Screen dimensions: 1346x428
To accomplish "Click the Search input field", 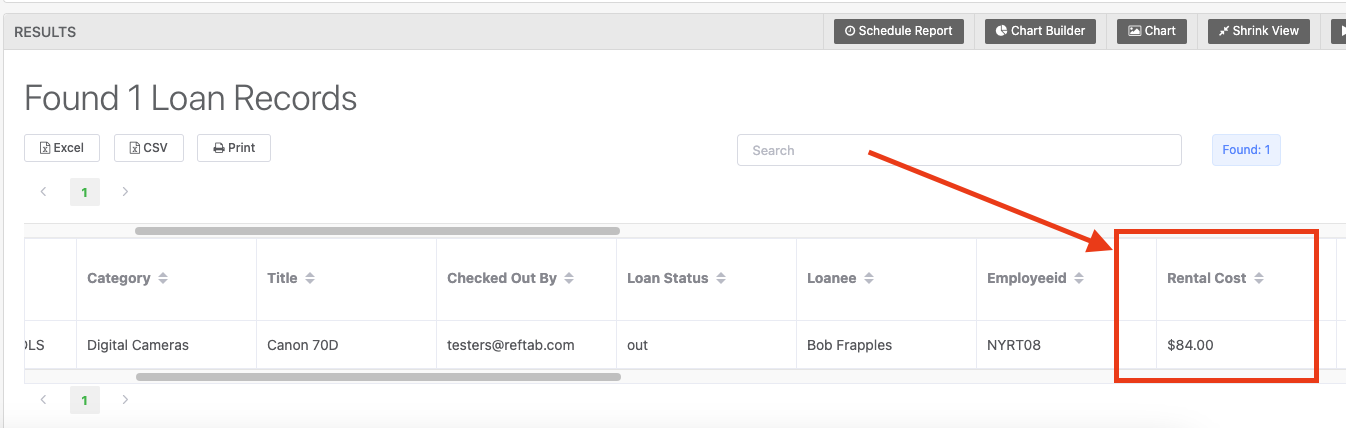I will [x=959, y=150].
